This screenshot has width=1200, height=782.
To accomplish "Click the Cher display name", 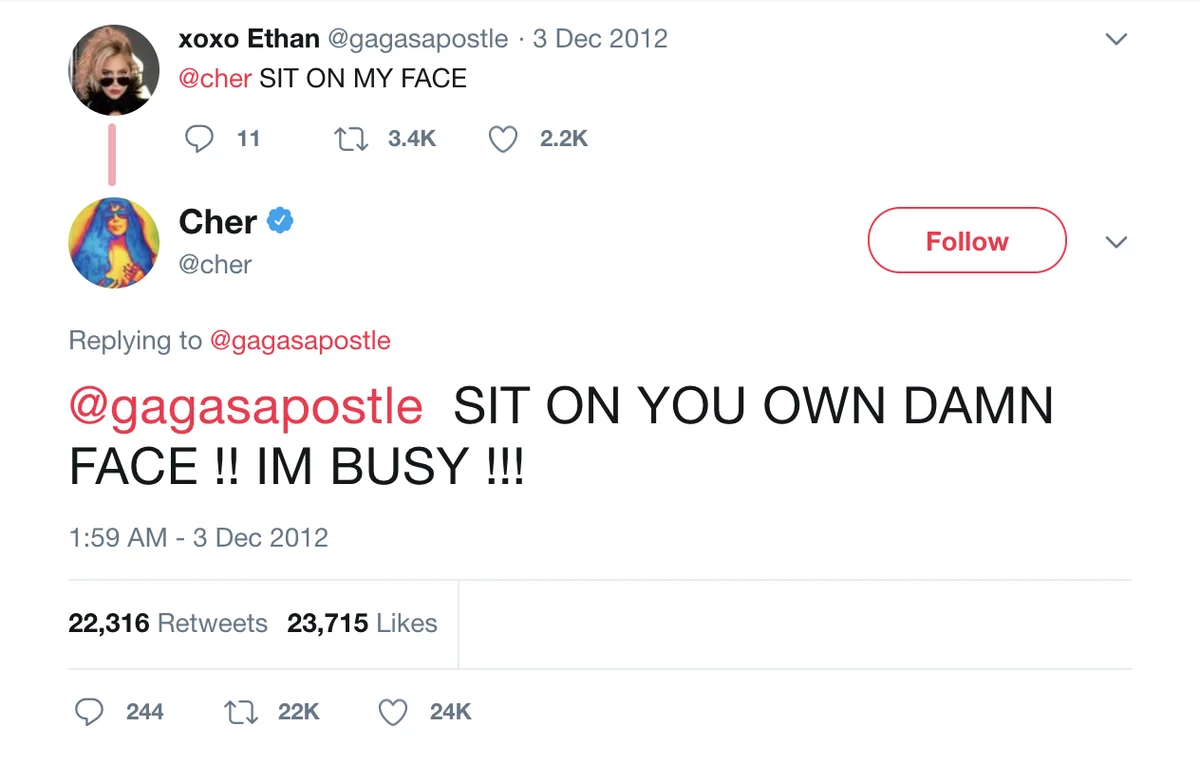I will click(x=218, y=221).
